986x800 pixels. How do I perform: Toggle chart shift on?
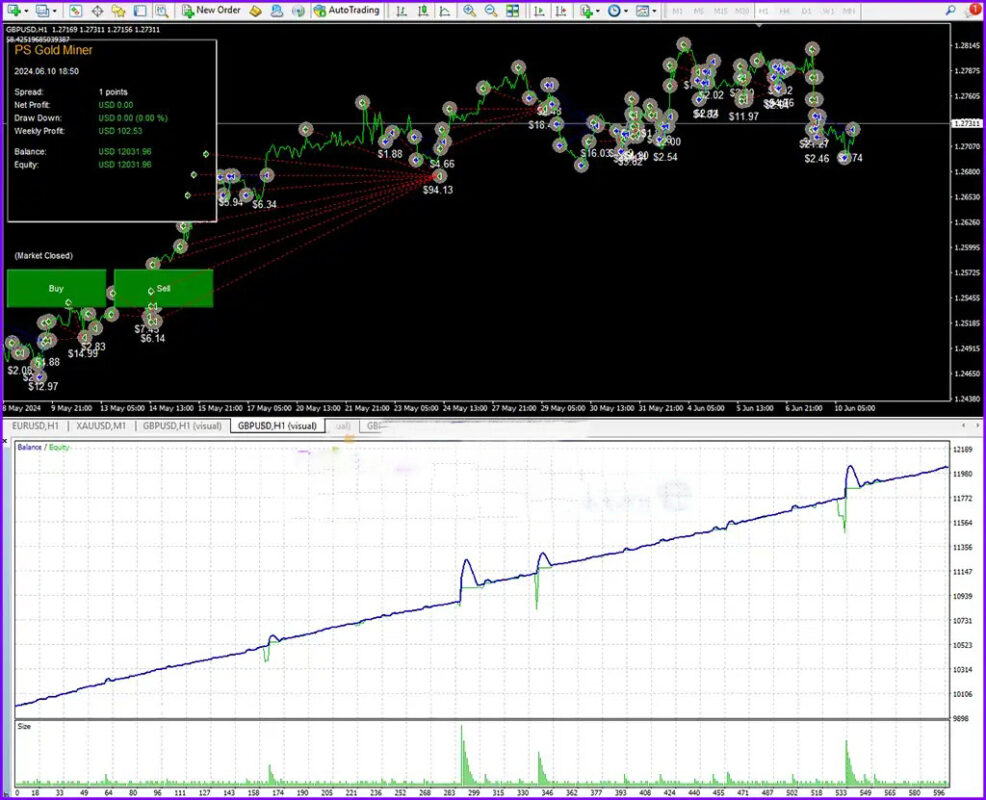pos(561,10)
